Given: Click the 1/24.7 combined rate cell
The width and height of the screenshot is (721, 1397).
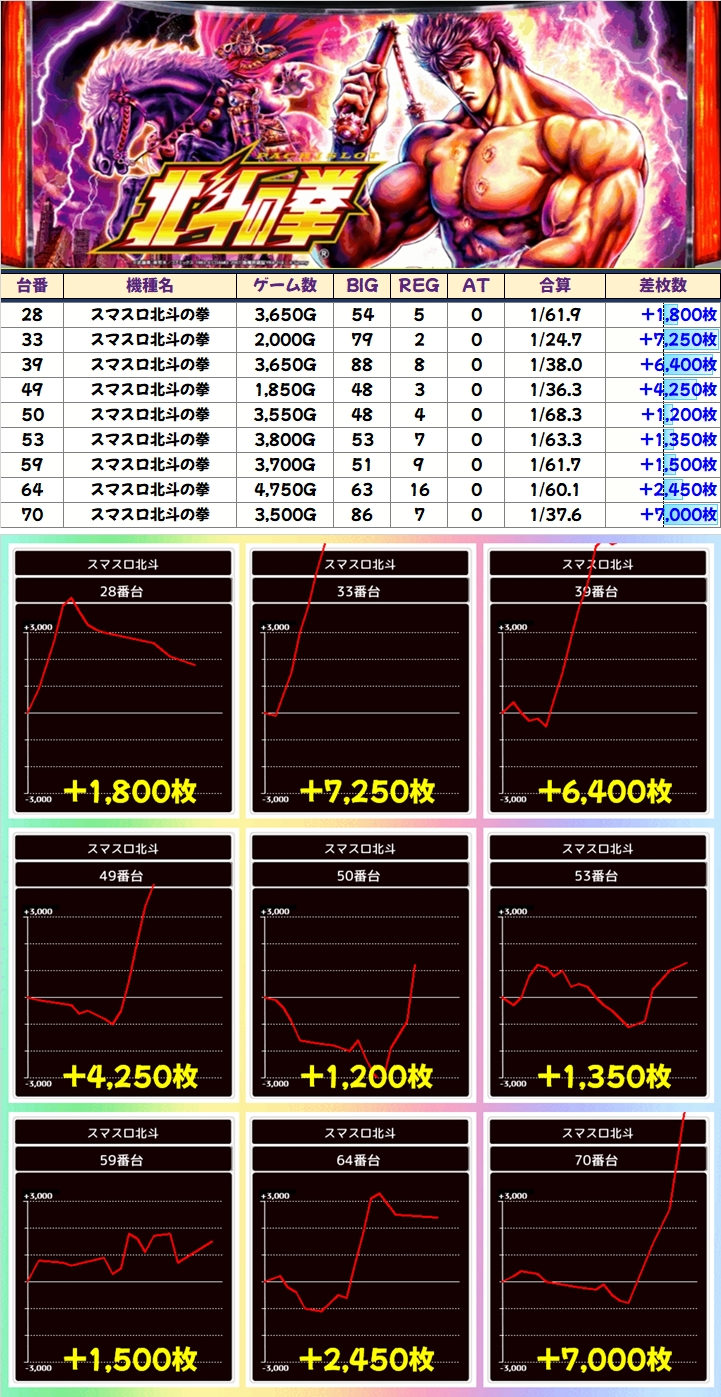Looking at the screenshot, I should click(555, 339).
